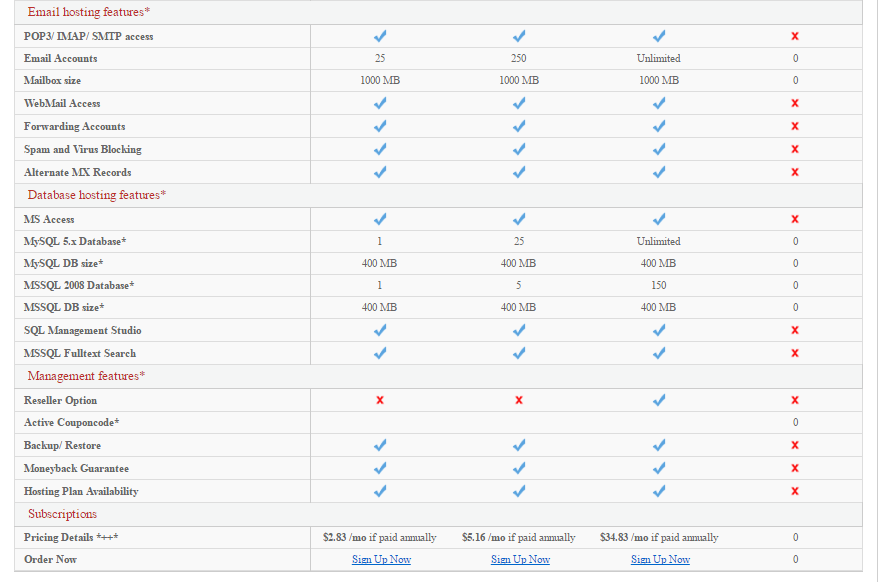Screen dimensions: 878x582
Task: Click Unlimited in Email Accounts row
Action: pyautogui.click(x=658, y=58)
